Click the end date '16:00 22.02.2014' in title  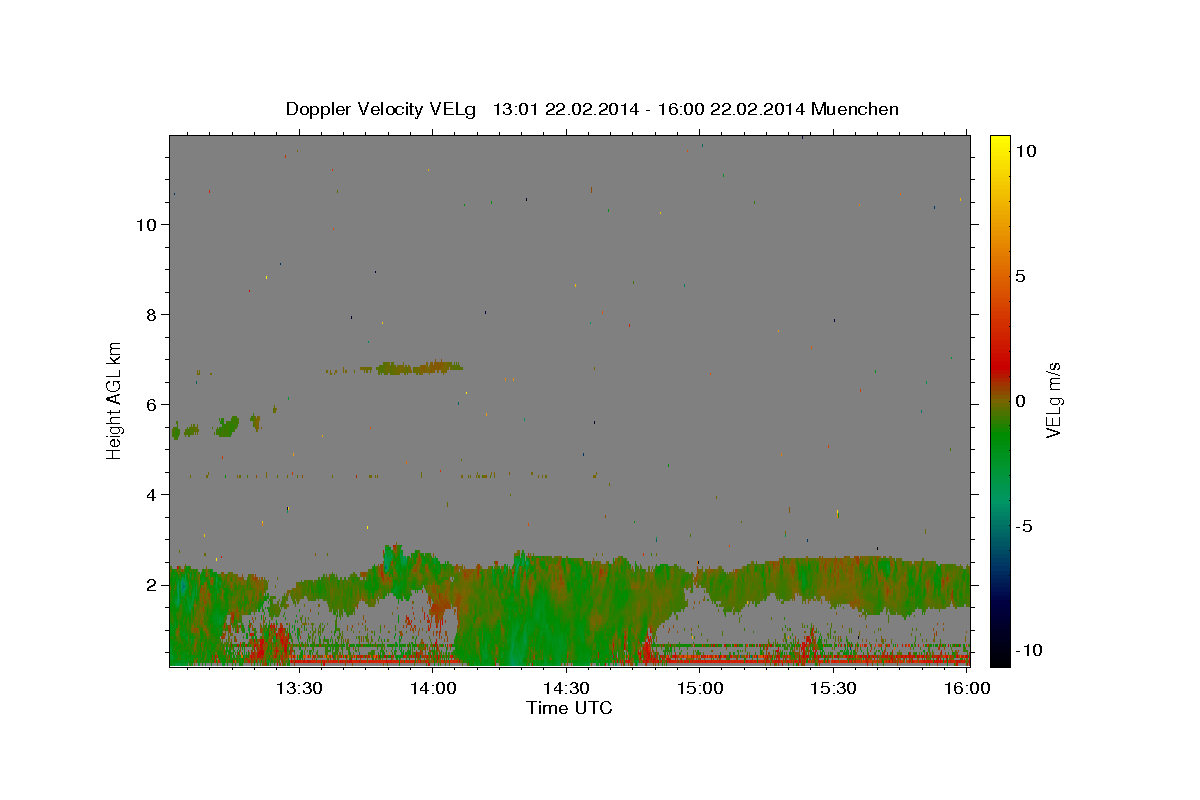point(730,109)
